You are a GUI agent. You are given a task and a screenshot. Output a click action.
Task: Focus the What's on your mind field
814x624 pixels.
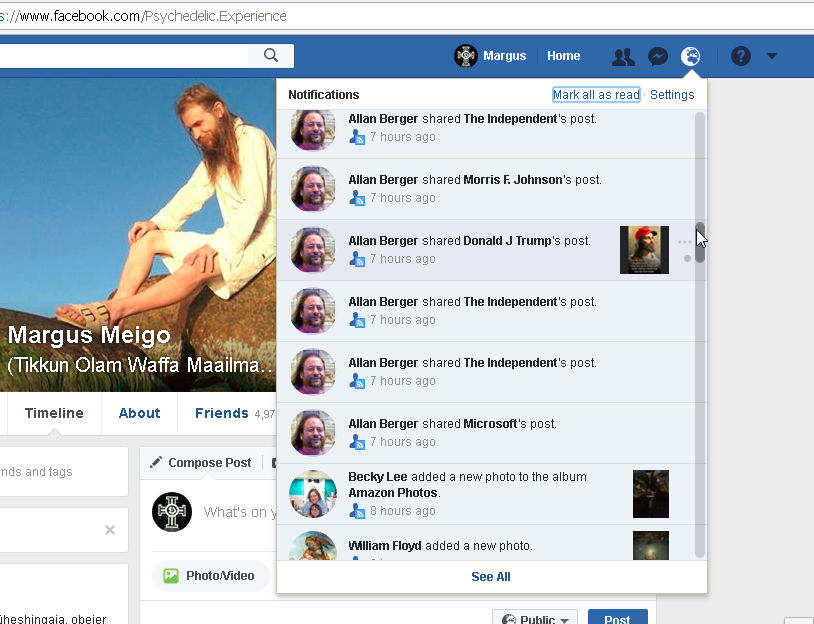pyautogui.click(x=239, y=512)
